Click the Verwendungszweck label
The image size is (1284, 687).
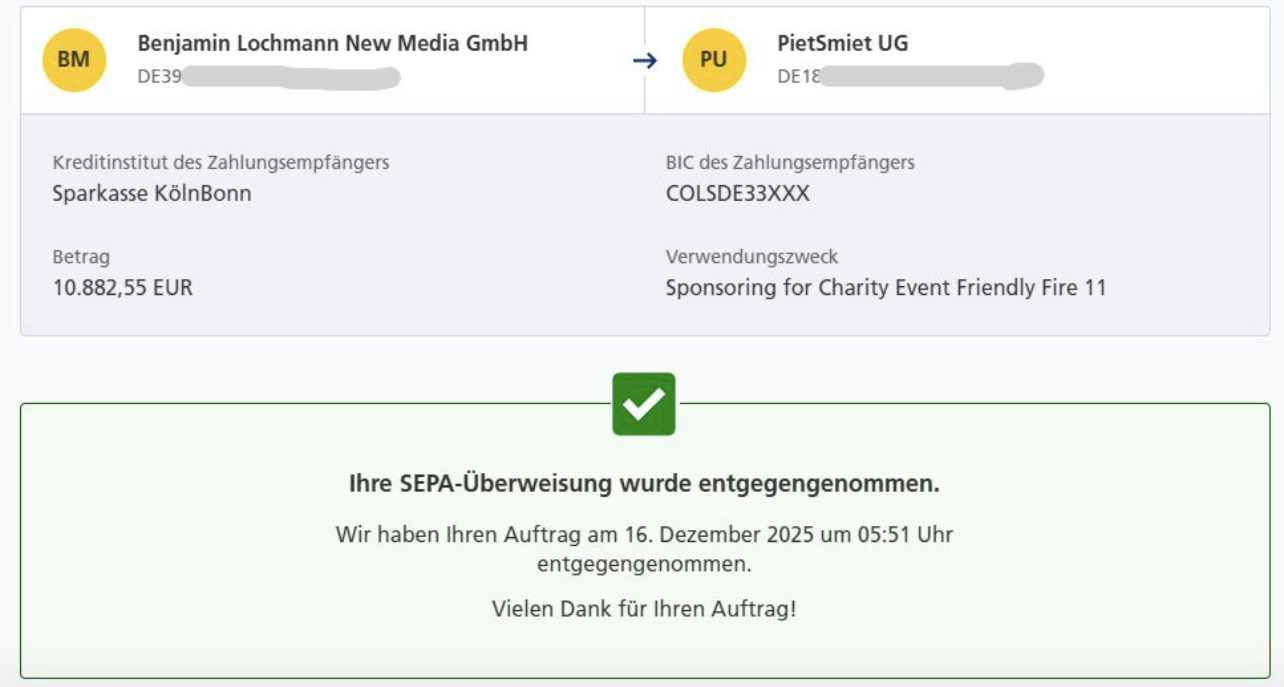coord(751,258)
